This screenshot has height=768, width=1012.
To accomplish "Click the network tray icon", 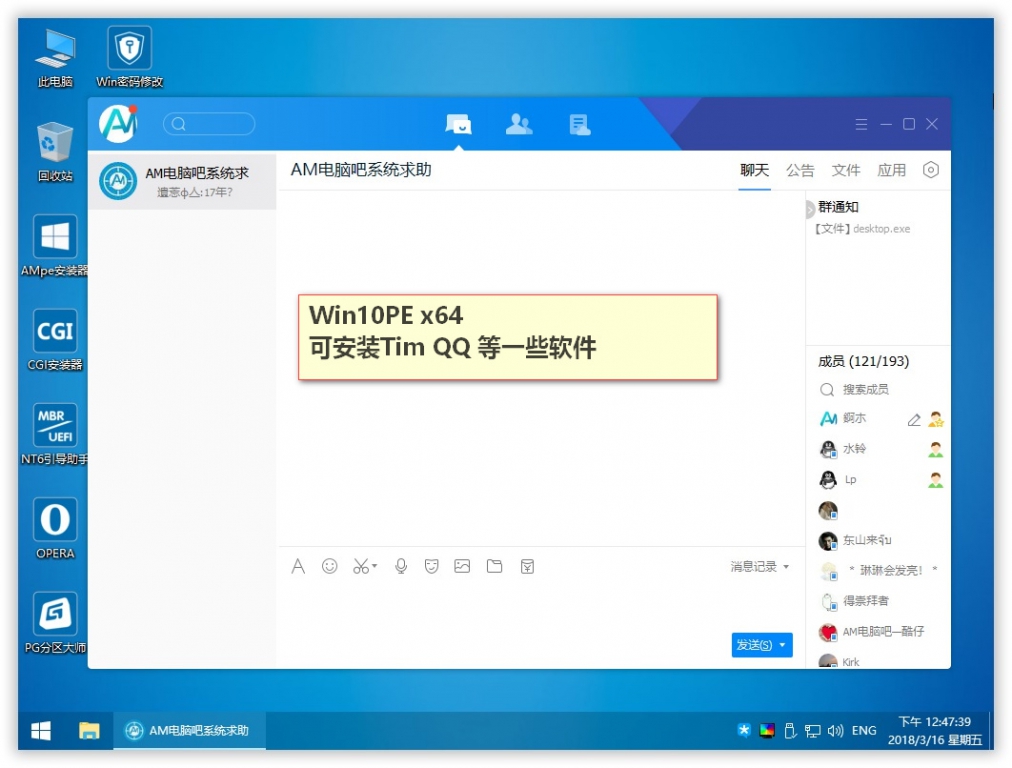I will [812, 731].
